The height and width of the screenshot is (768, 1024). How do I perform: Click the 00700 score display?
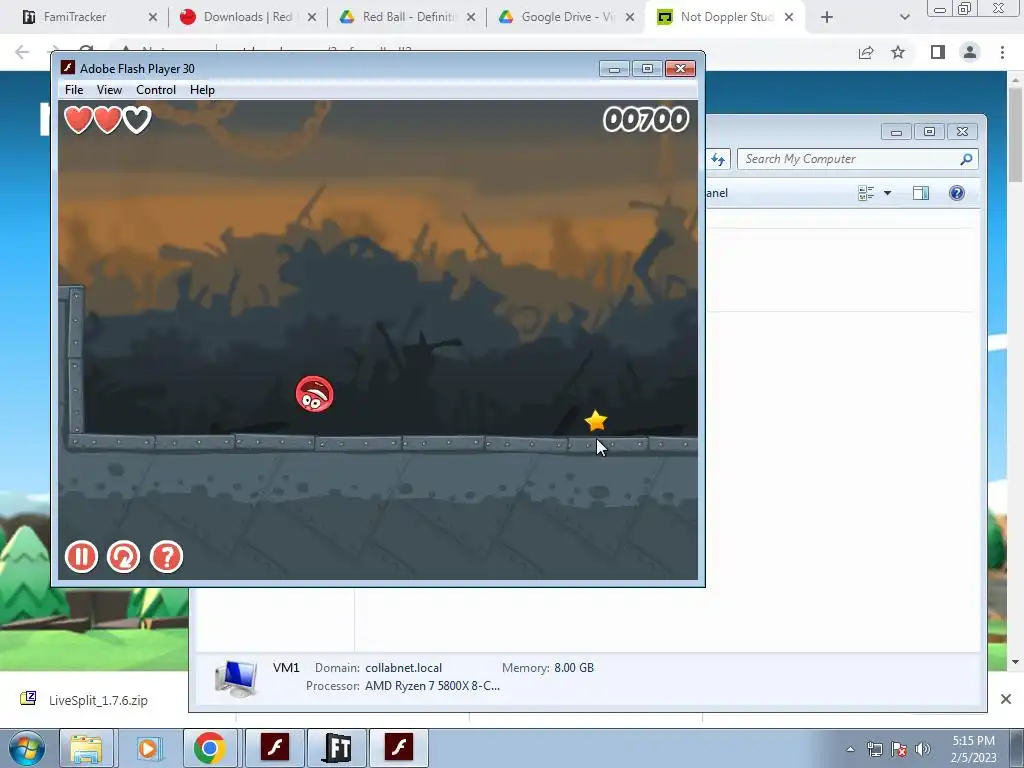coord(646,120)
